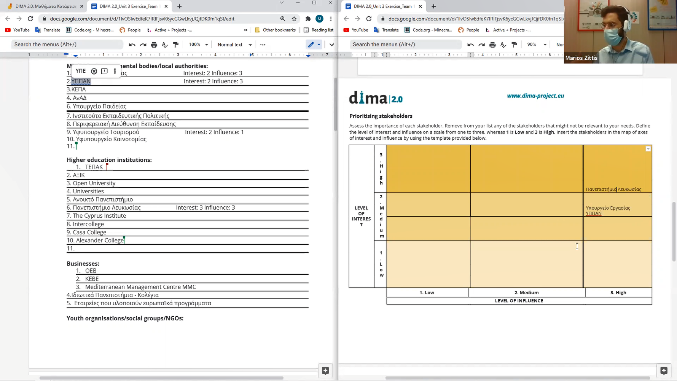Click the vertical scrollbar of the right document
Image resolution: width=677 pixels, height=381 pixels.
click(x=674, y=231)
